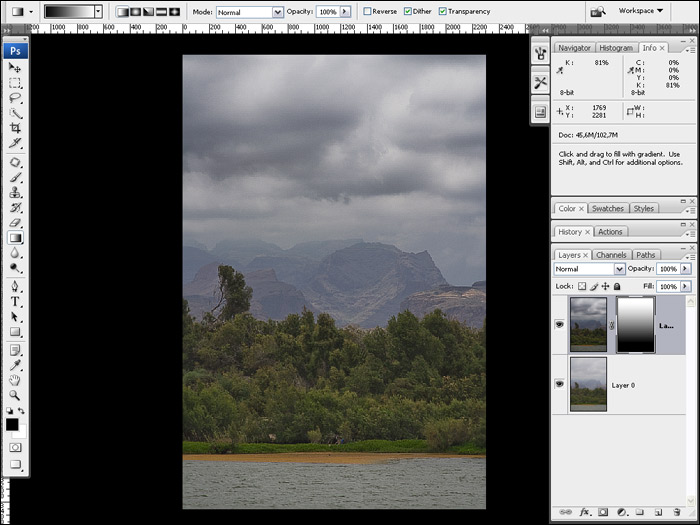Screen dimensions: 700x525
Task: Choose the radial gradient style icon
Action: [135, 12]
